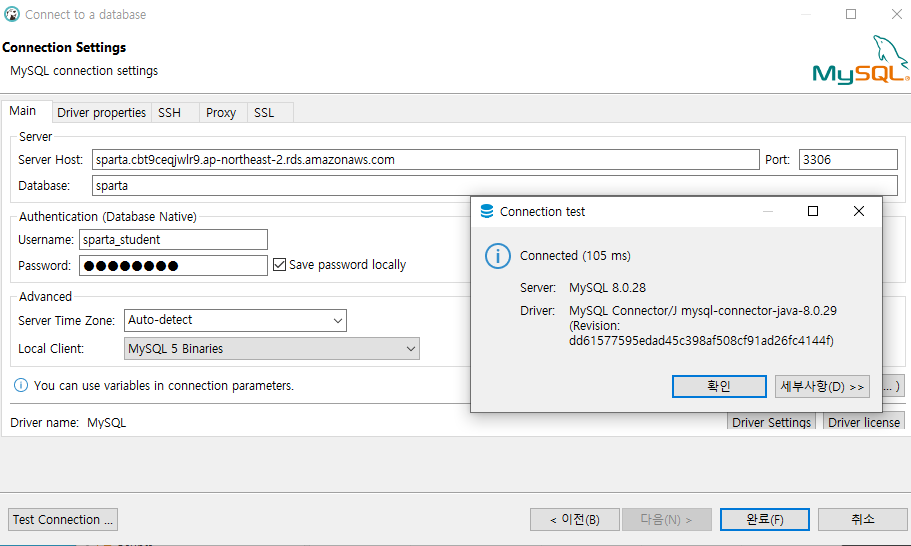Click the Authentication (Database Native) label
Viewport: 911px width, 546px height.
pos(107,217)
